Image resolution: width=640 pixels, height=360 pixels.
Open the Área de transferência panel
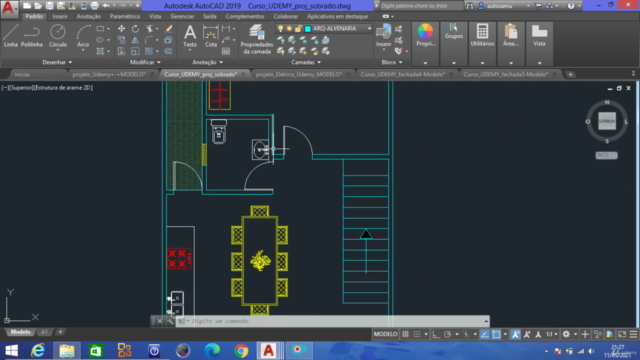[x=511, y=35]
